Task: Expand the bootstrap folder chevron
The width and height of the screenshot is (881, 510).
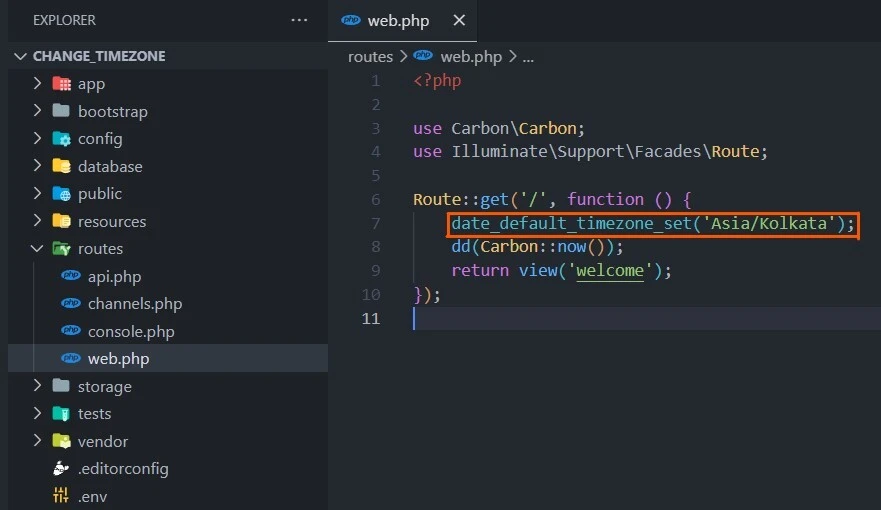Action: (x=37, y=111)
